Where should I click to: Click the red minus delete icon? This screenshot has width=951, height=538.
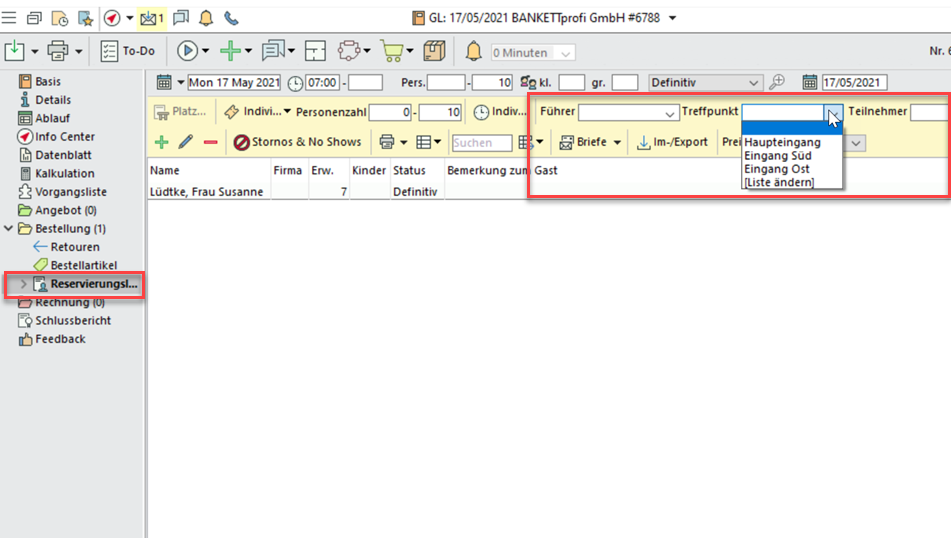coord(210,143)
